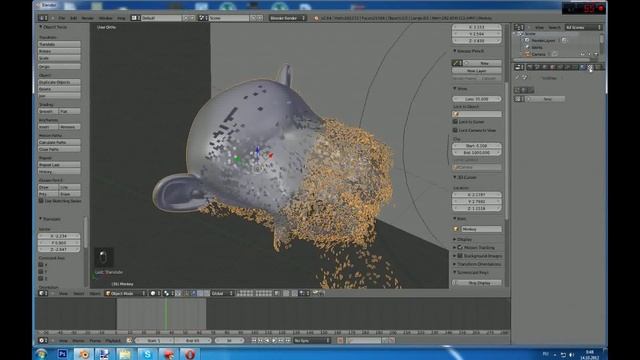Set shading to Smooth
The height and width of the screenshot is (360, 640).
coord(48,111)
